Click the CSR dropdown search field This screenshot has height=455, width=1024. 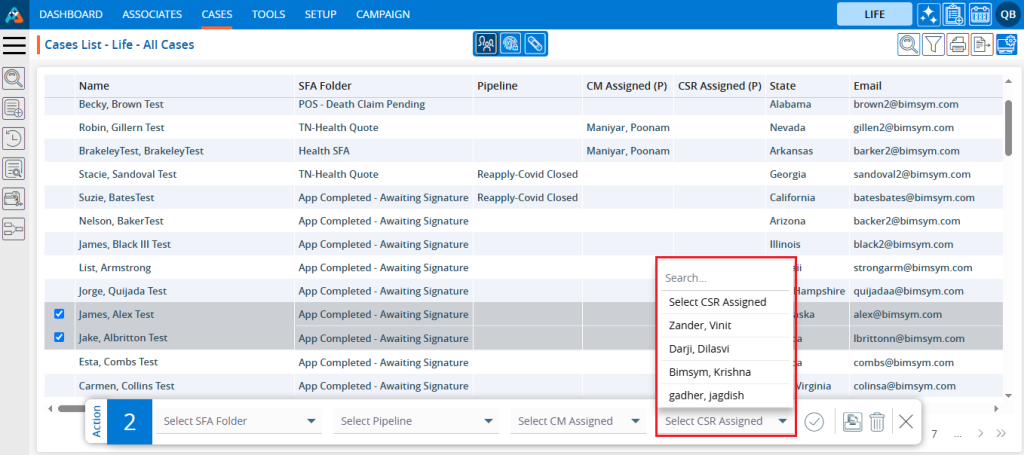(725, 278)
